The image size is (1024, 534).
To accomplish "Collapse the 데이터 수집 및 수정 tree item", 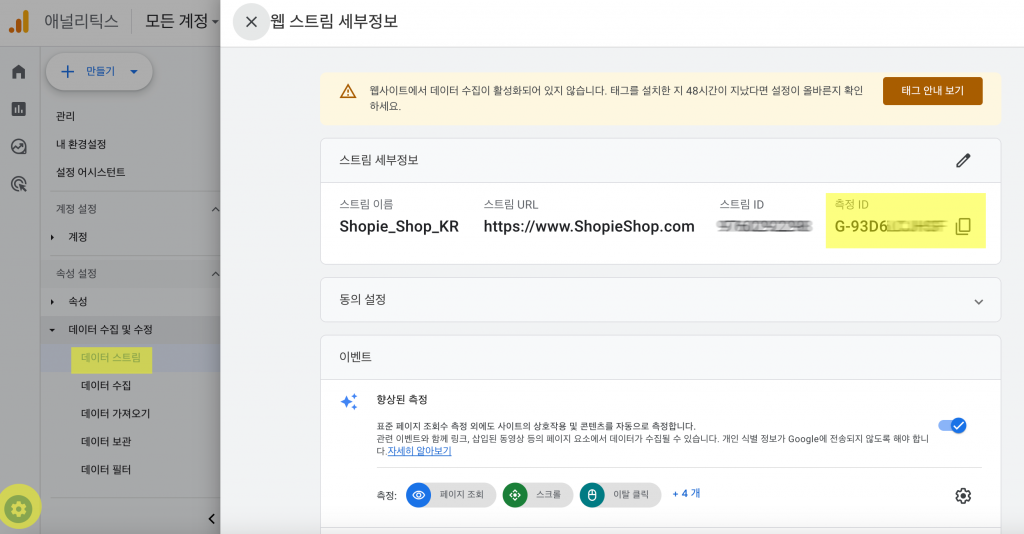I will click(x=52, y=330).
